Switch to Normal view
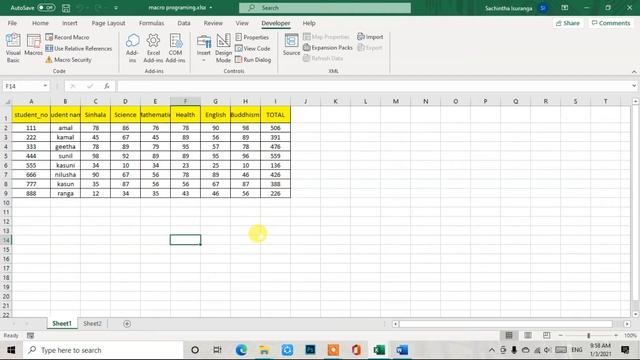This screenshot has height=360, width=640. [x=509, y=335]
